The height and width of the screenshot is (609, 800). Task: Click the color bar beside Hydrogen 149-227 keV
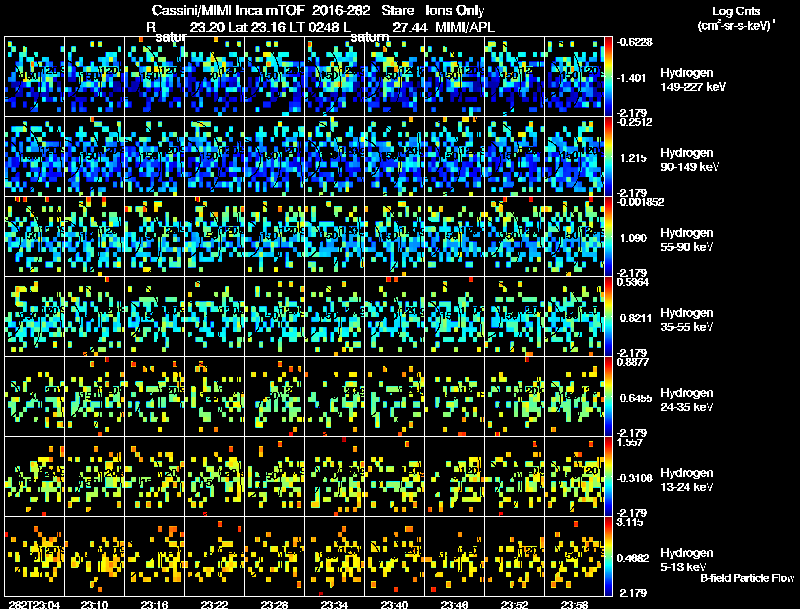(x=608, y=77)
